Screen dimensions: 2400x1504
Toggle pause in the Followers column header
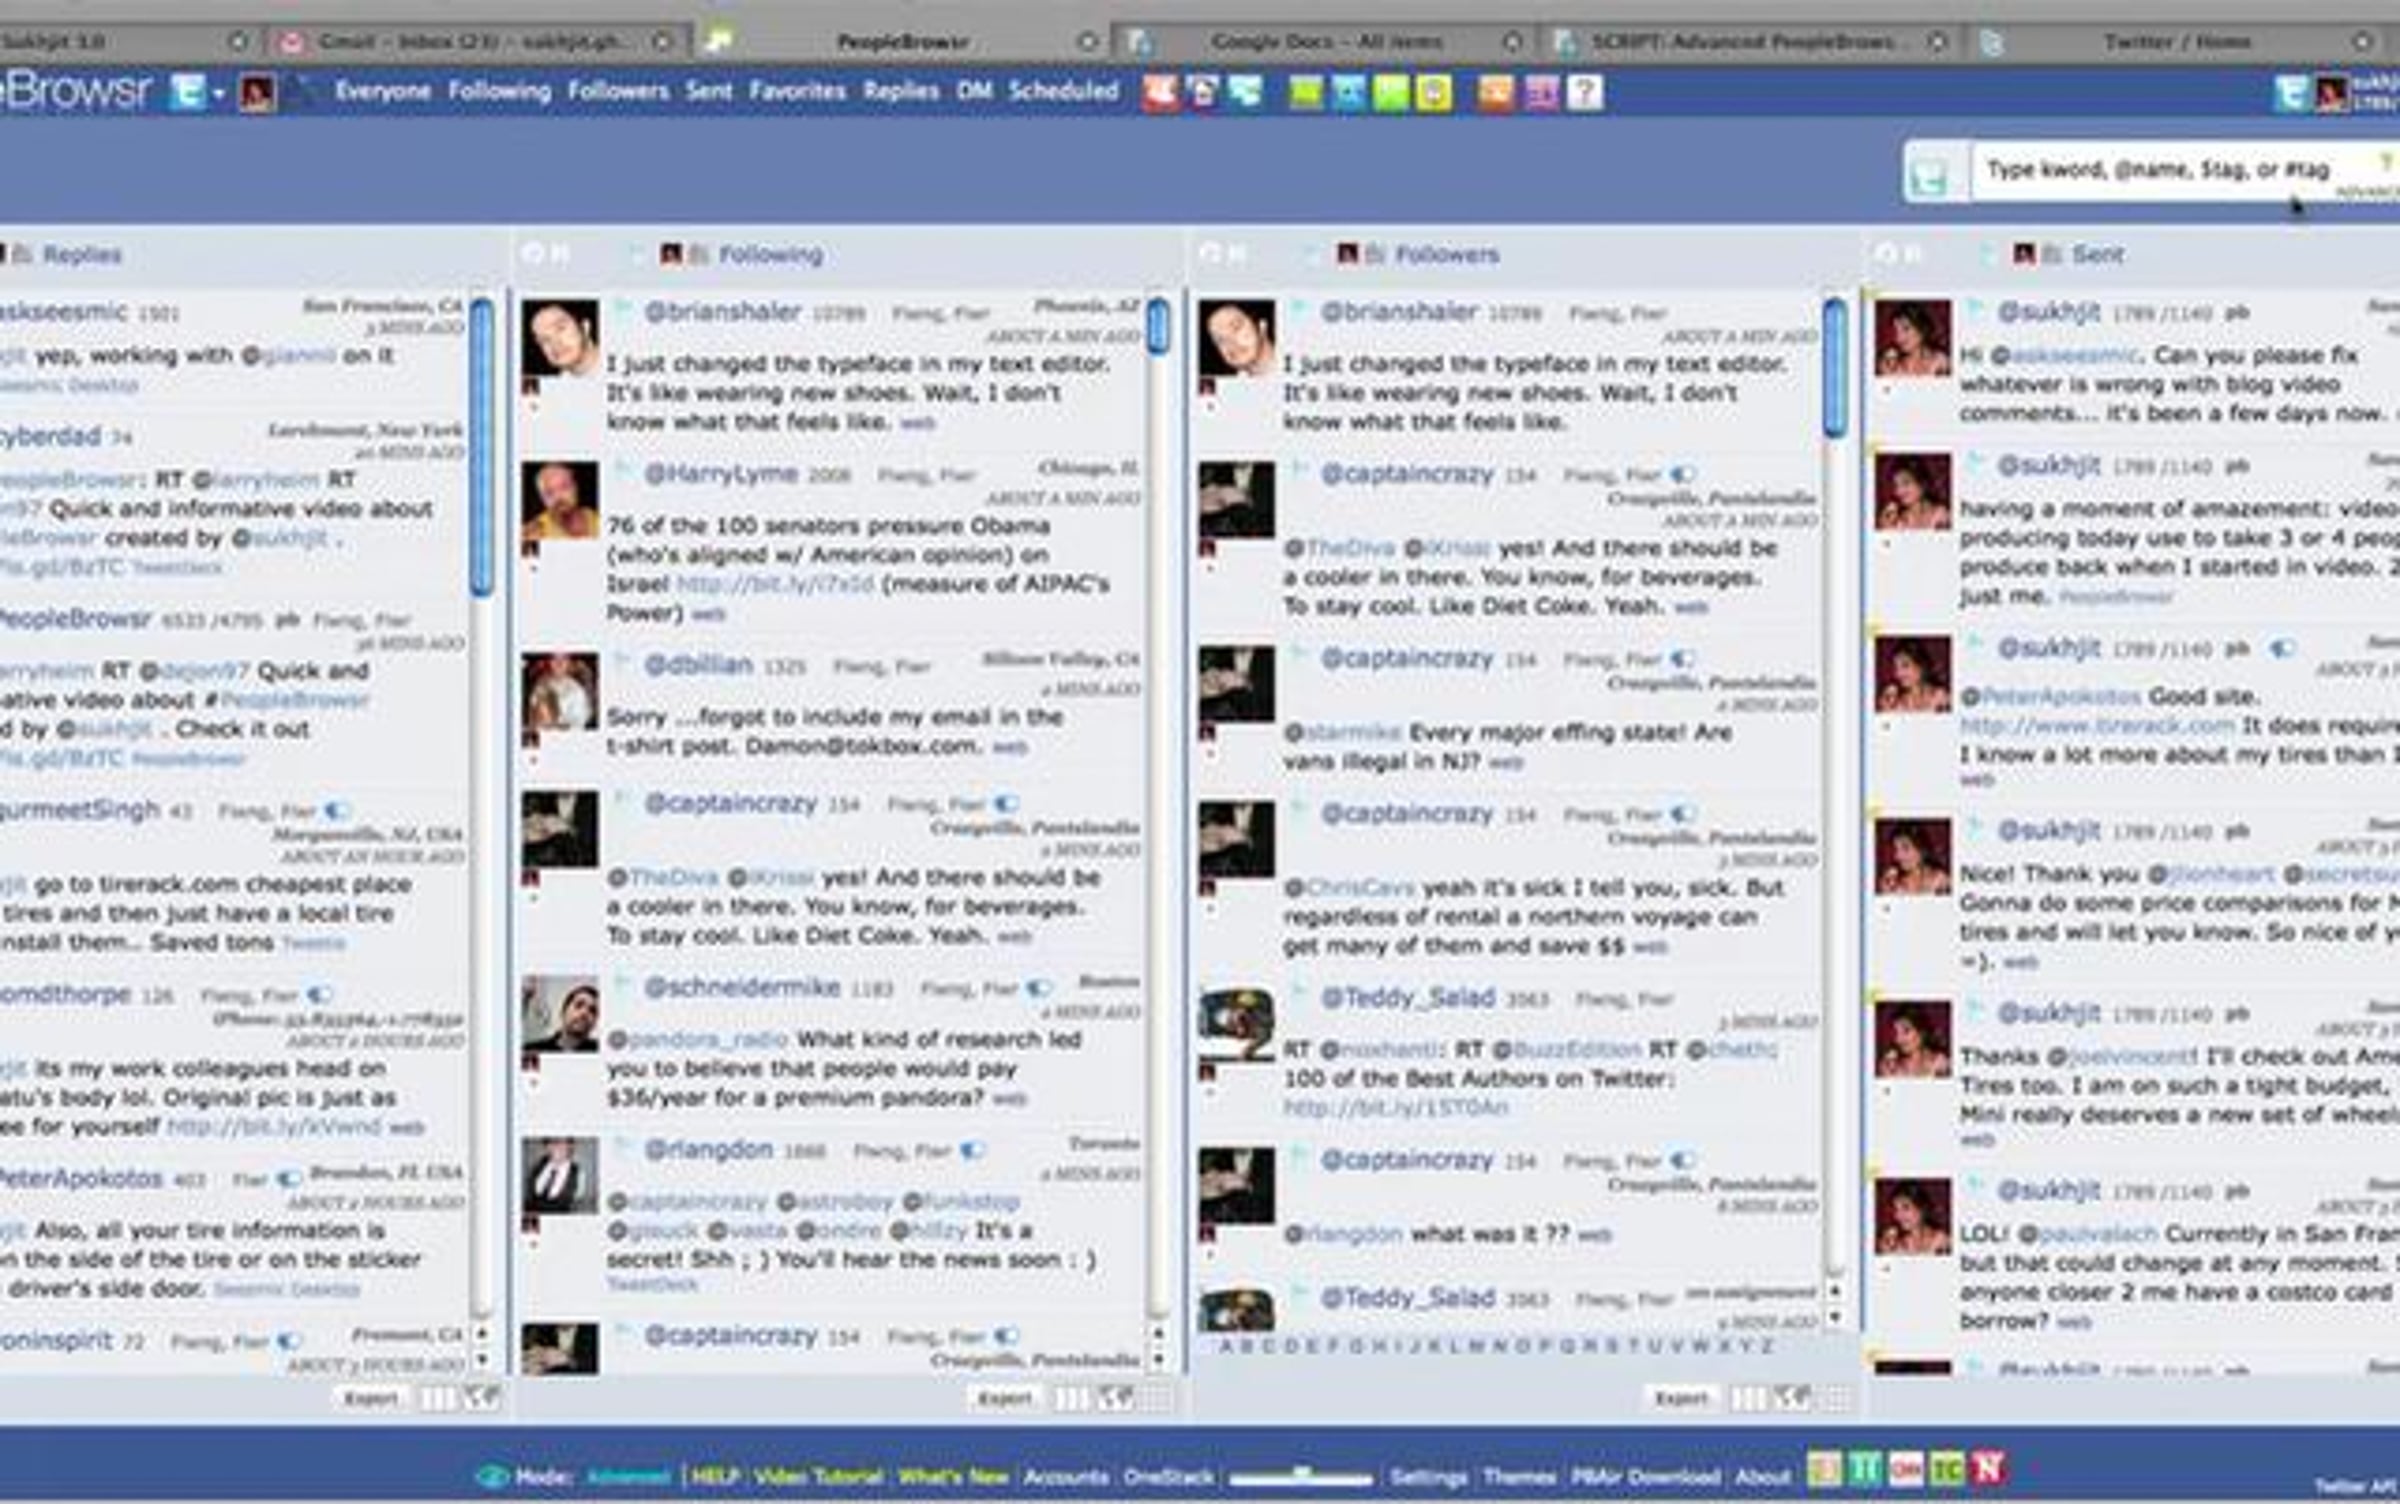pos(1236,254)
